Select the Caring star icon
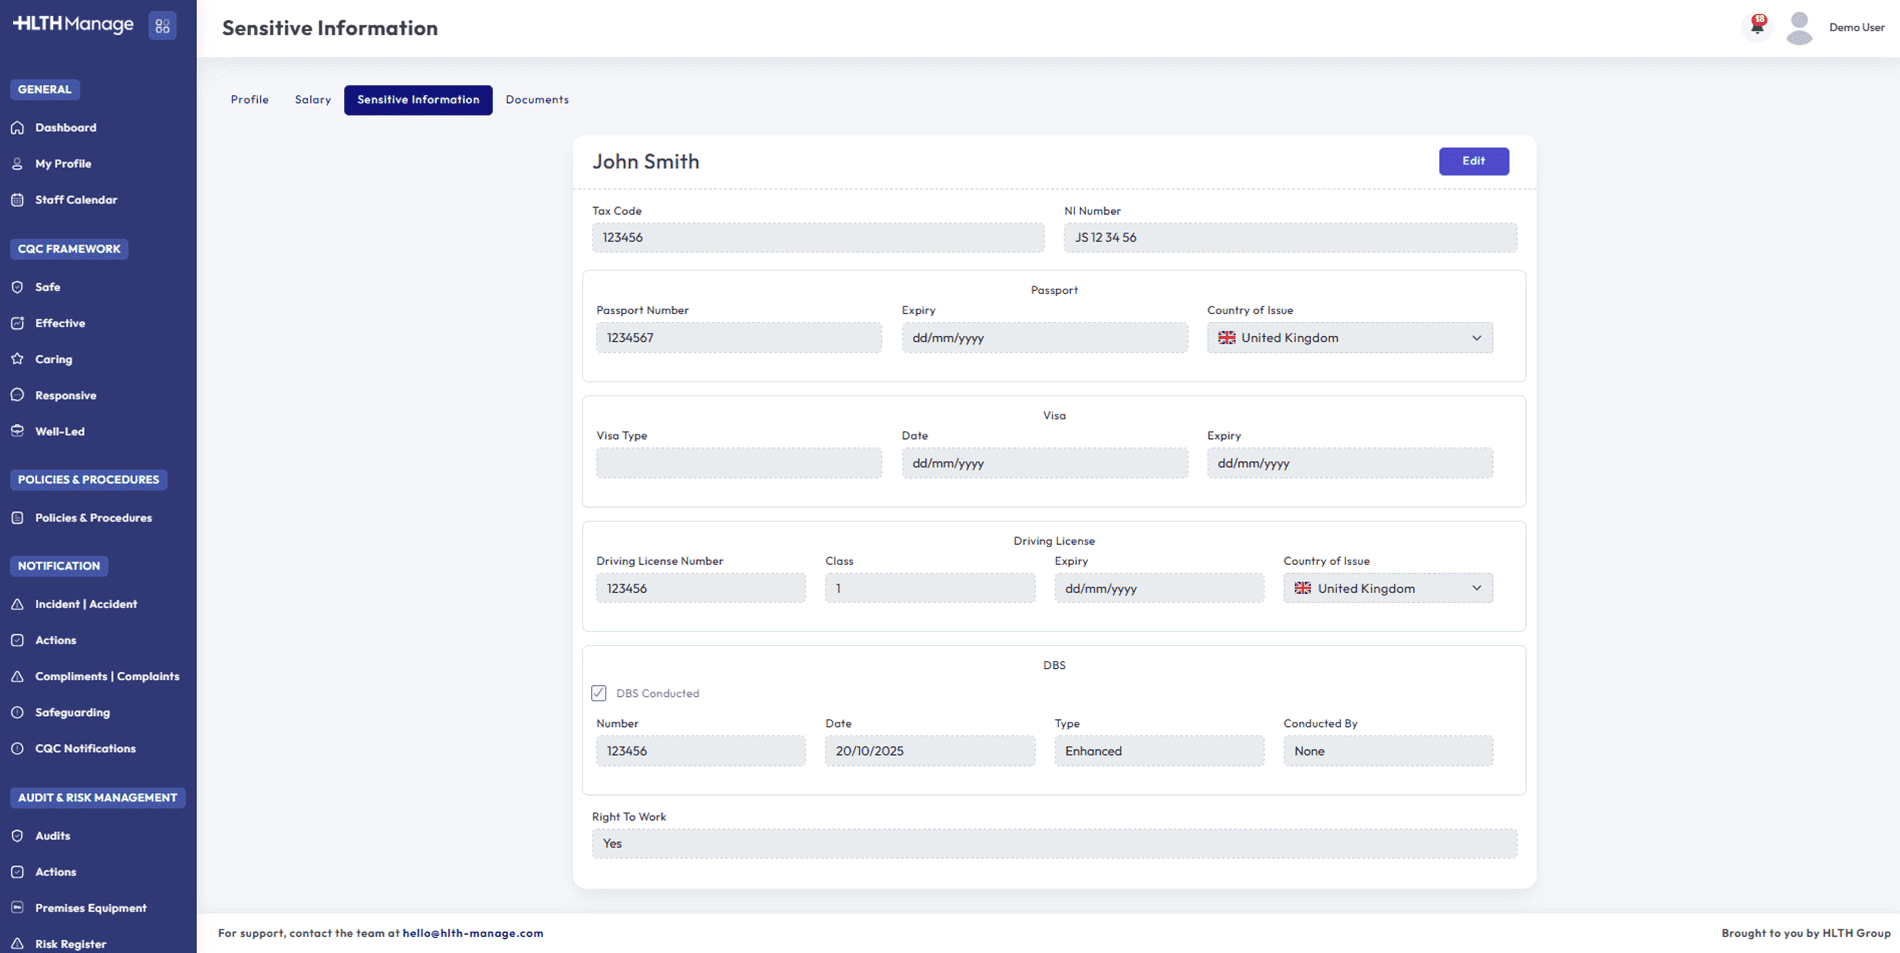This screenshot has height=953, width=1900. pyautogui.click(x=18, y=359)
